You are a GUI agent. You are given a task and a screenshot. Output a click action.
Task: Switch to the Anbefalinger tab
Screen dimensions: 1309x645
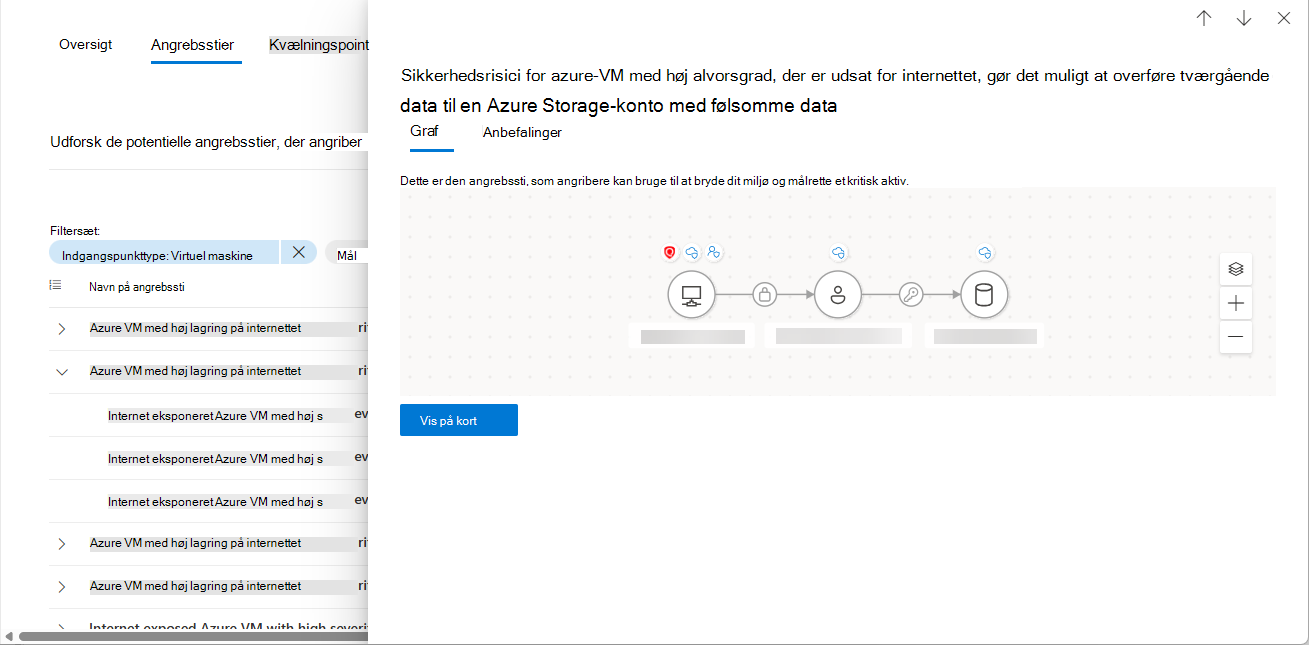coord(522,132)
